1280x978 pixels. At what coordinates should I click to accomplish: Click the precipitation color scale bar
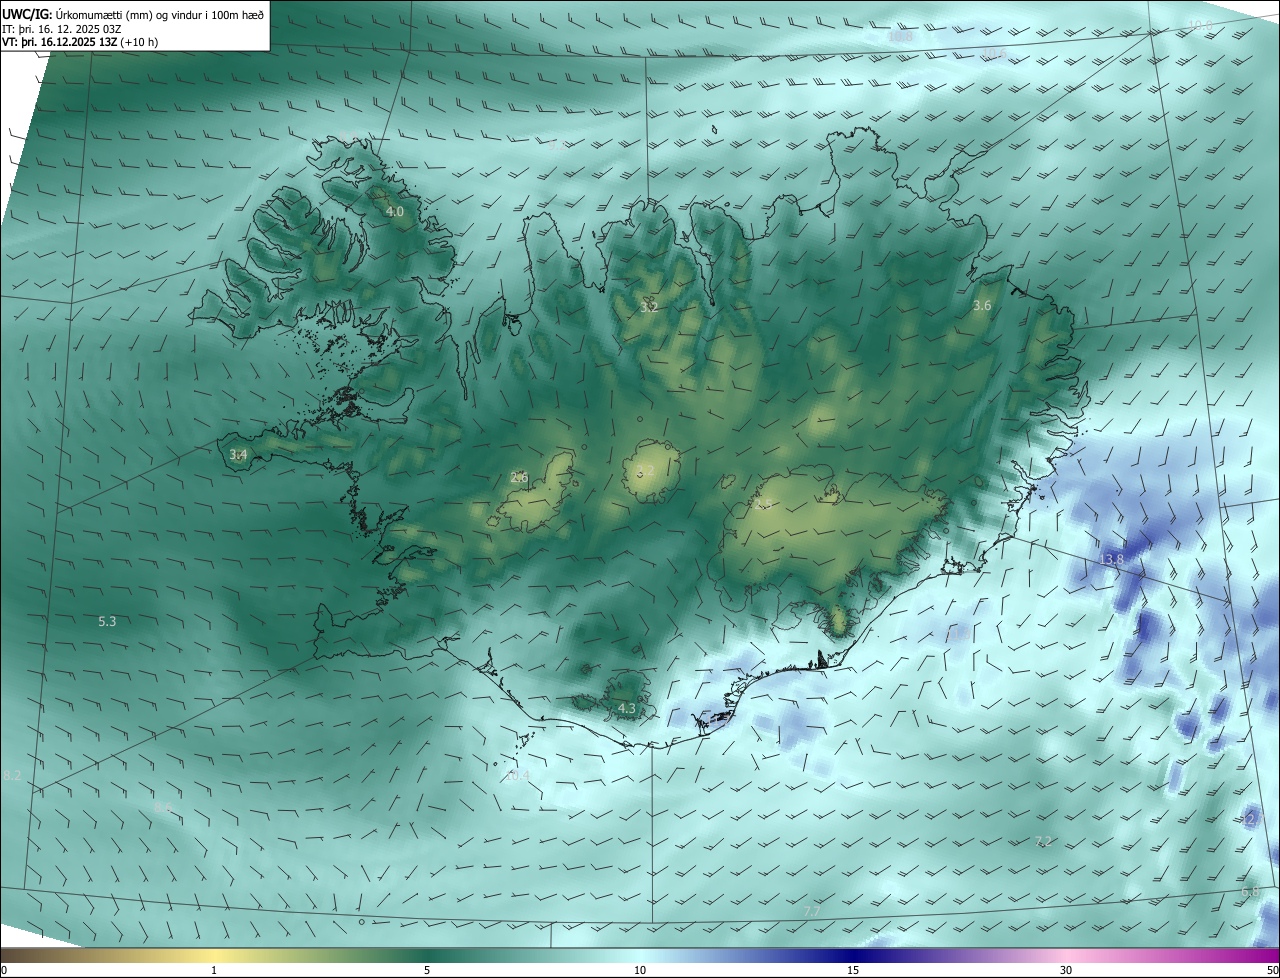coord(640,955)
